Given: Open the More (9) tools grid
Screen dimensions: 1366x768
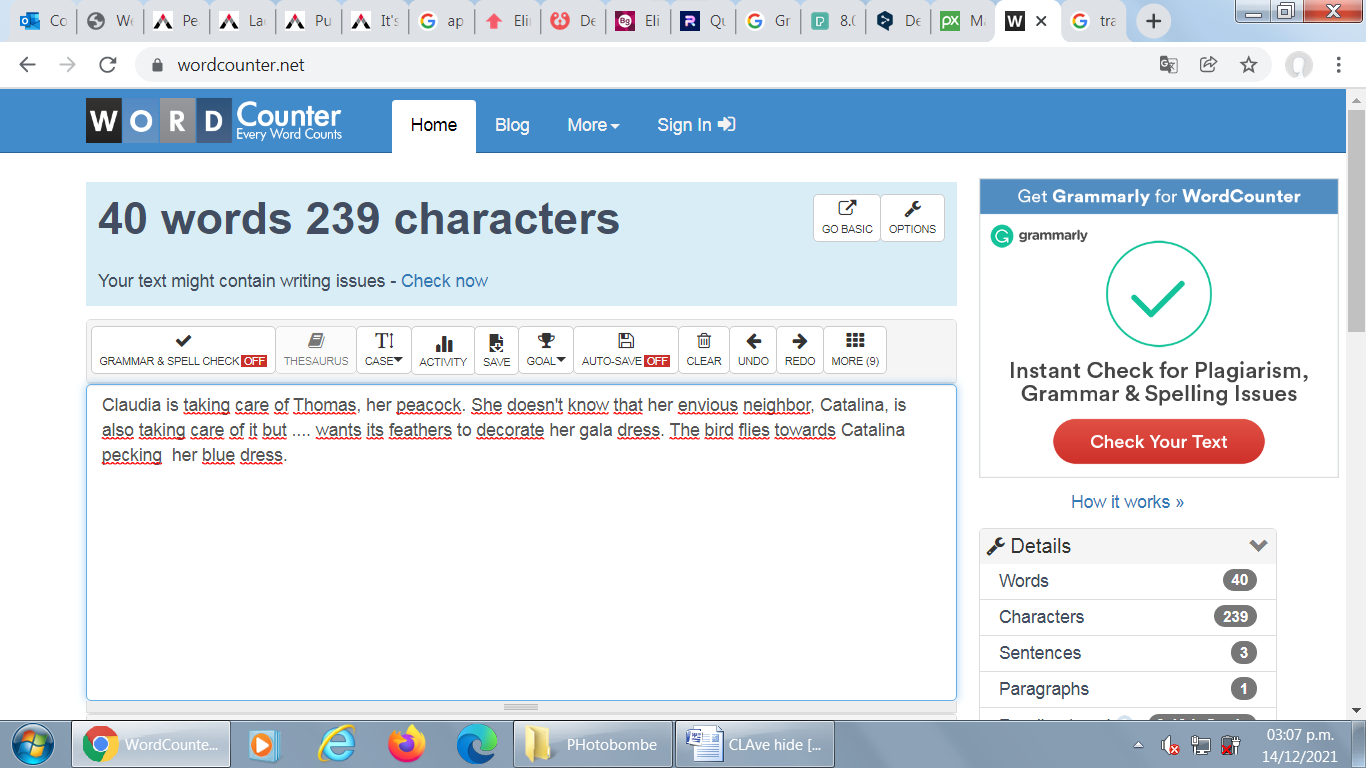Looking at the screenshot, I should point(855,350).
